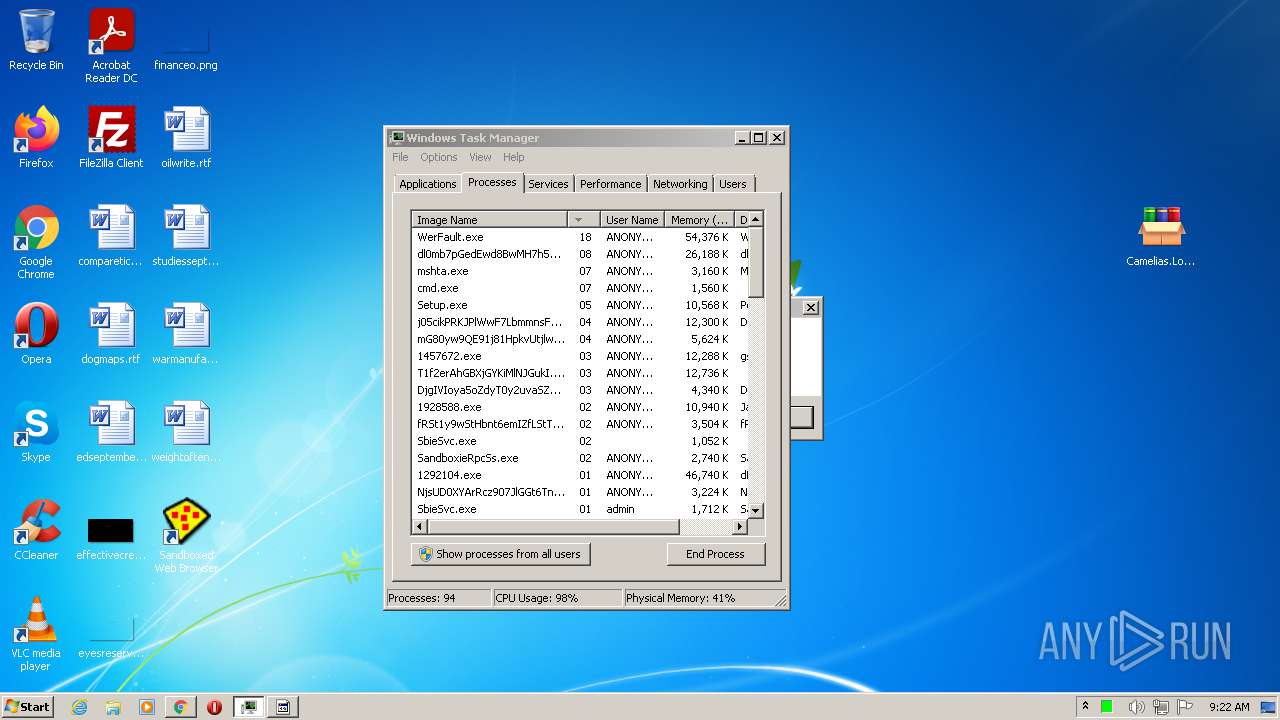Open the FileZilla Client shortcut
Screen dimensions: 1280x720
111,137
